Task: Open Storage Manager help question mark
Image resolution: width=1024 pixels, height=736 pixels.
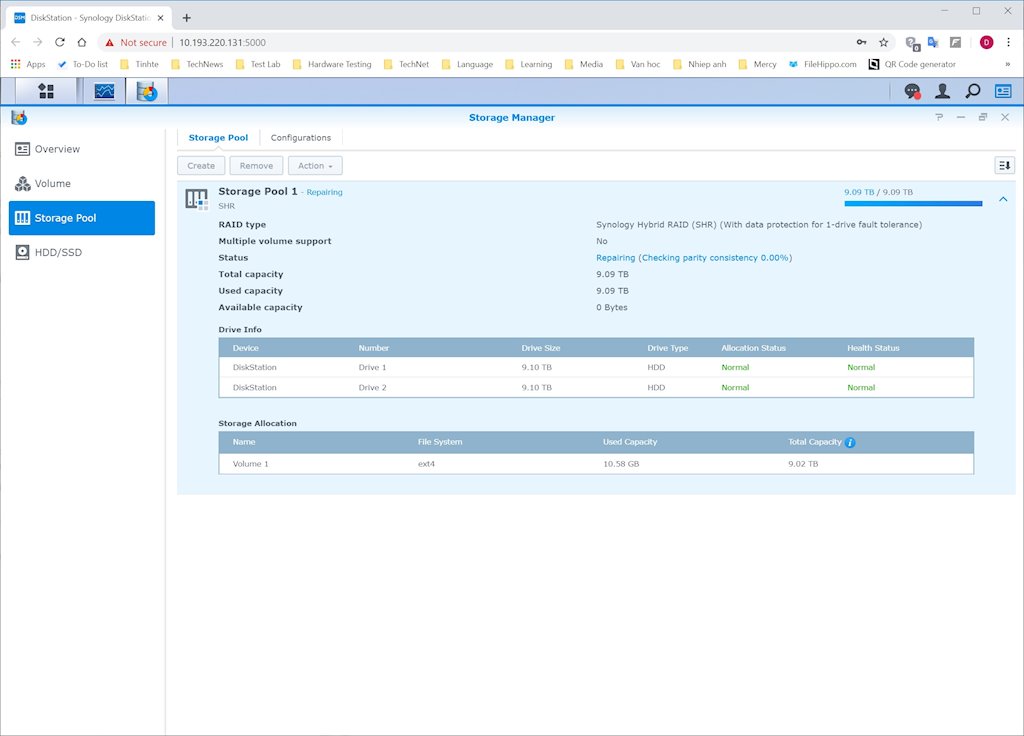Action: [939, 117]
